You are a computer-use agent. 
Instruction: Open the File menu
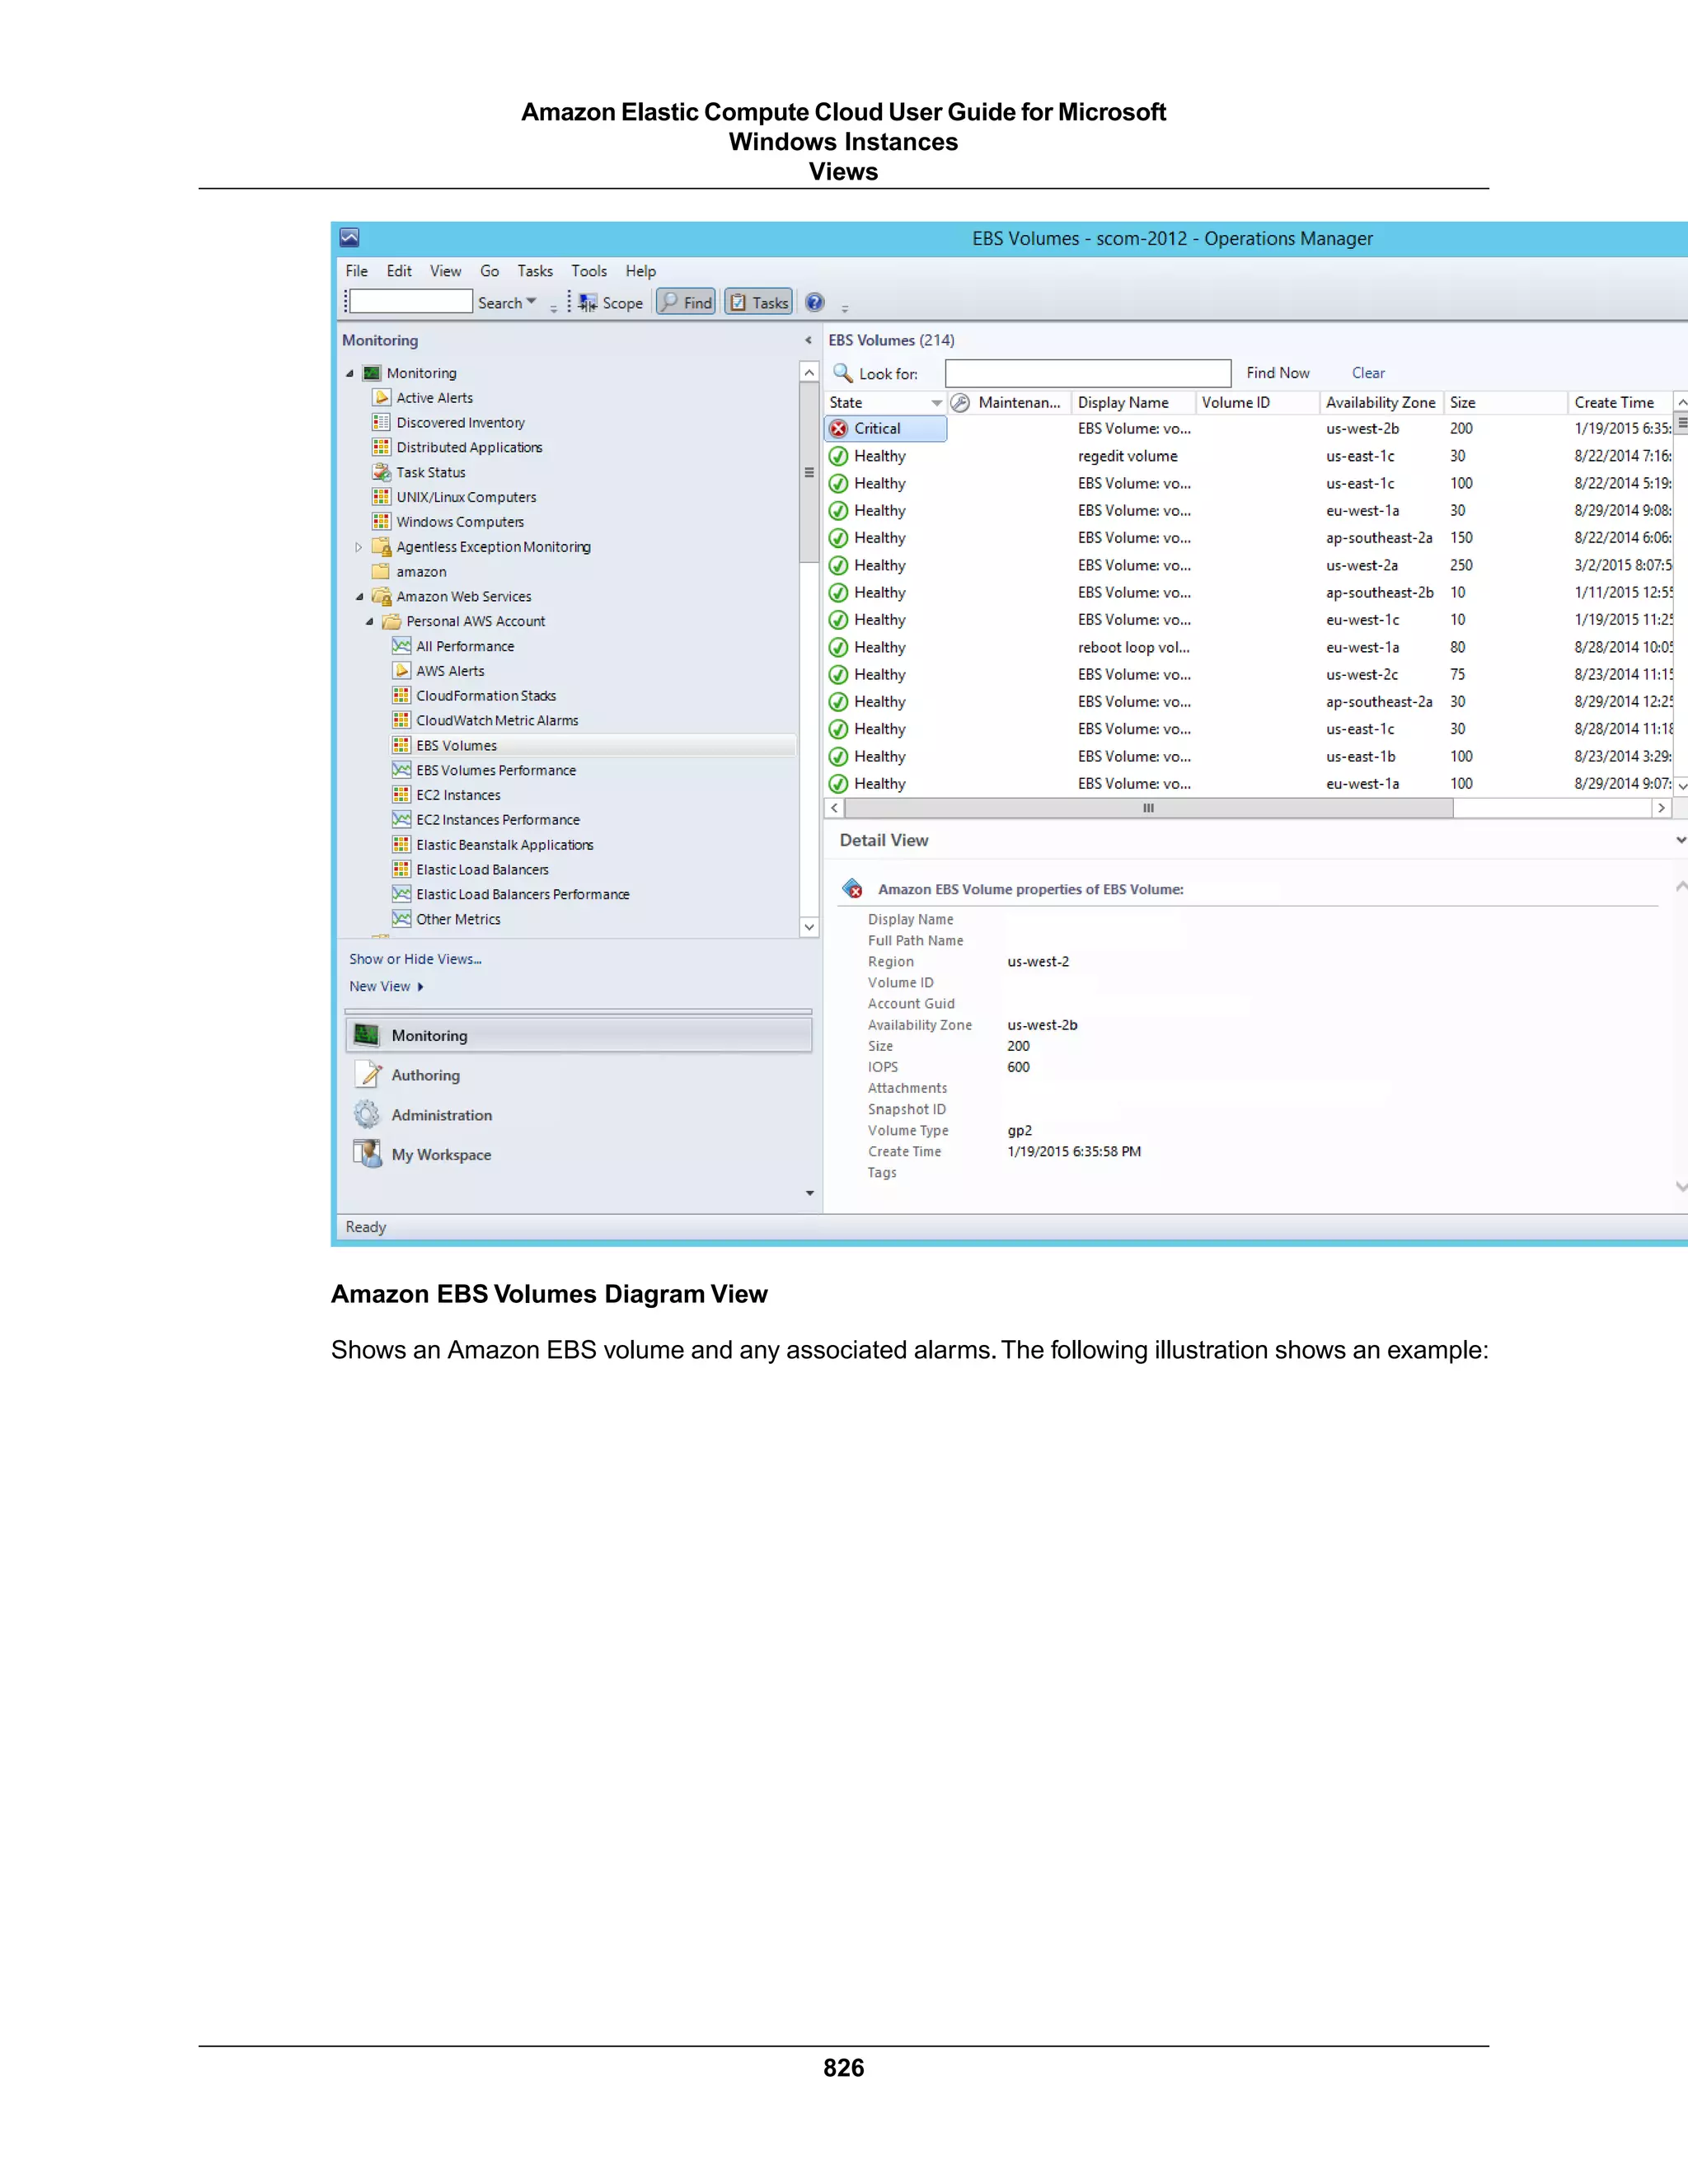(x=357, y=271)
